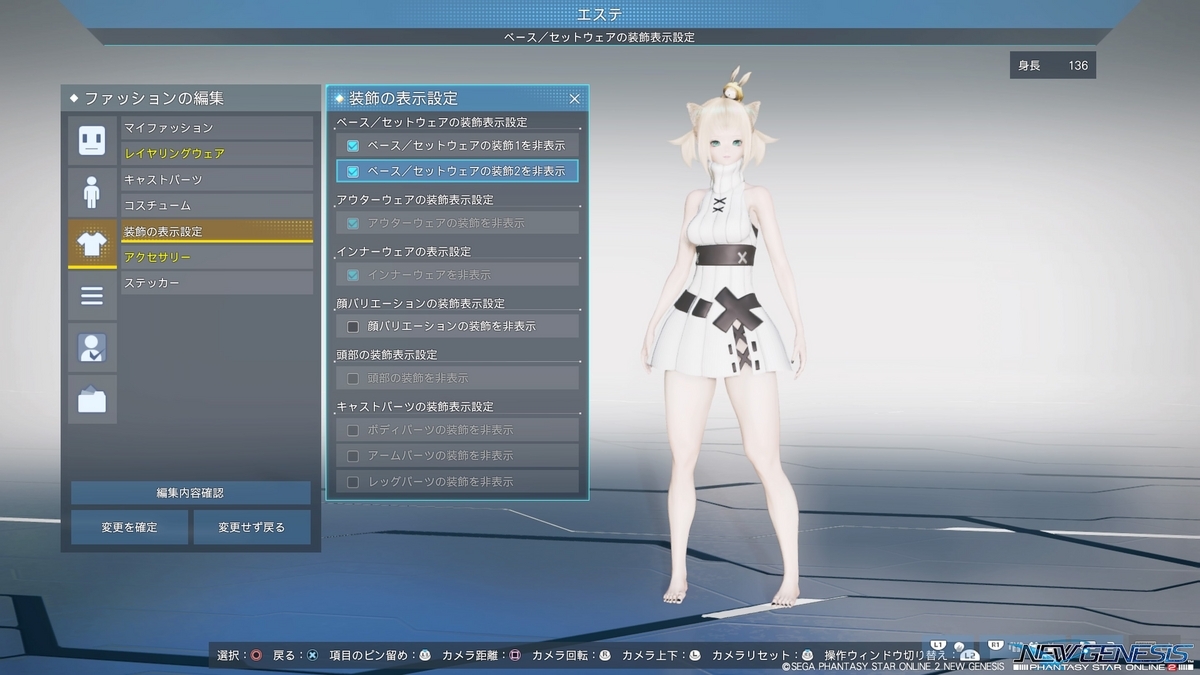This screenshot has width=1200, height=675.
Task: Click the 身長 136 height display
Action: [x=1053, y=66]
